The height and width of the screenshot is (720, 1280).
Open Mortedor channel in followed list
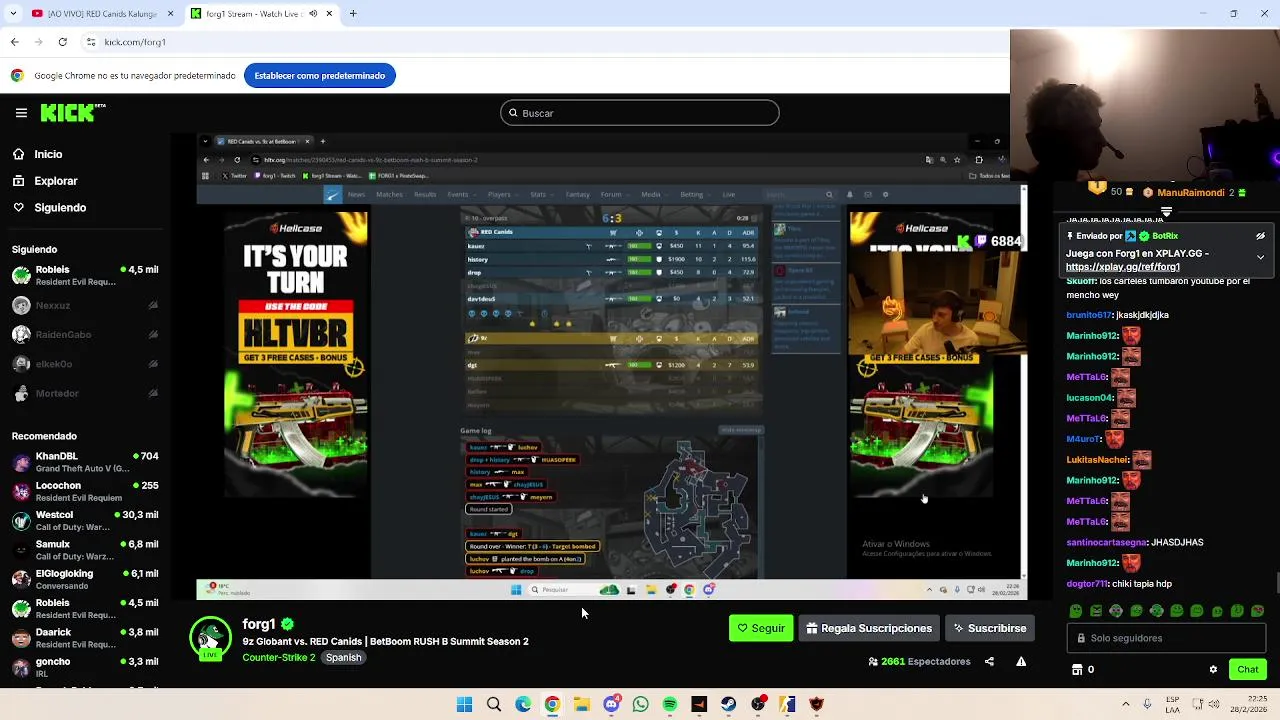(85, 393)
